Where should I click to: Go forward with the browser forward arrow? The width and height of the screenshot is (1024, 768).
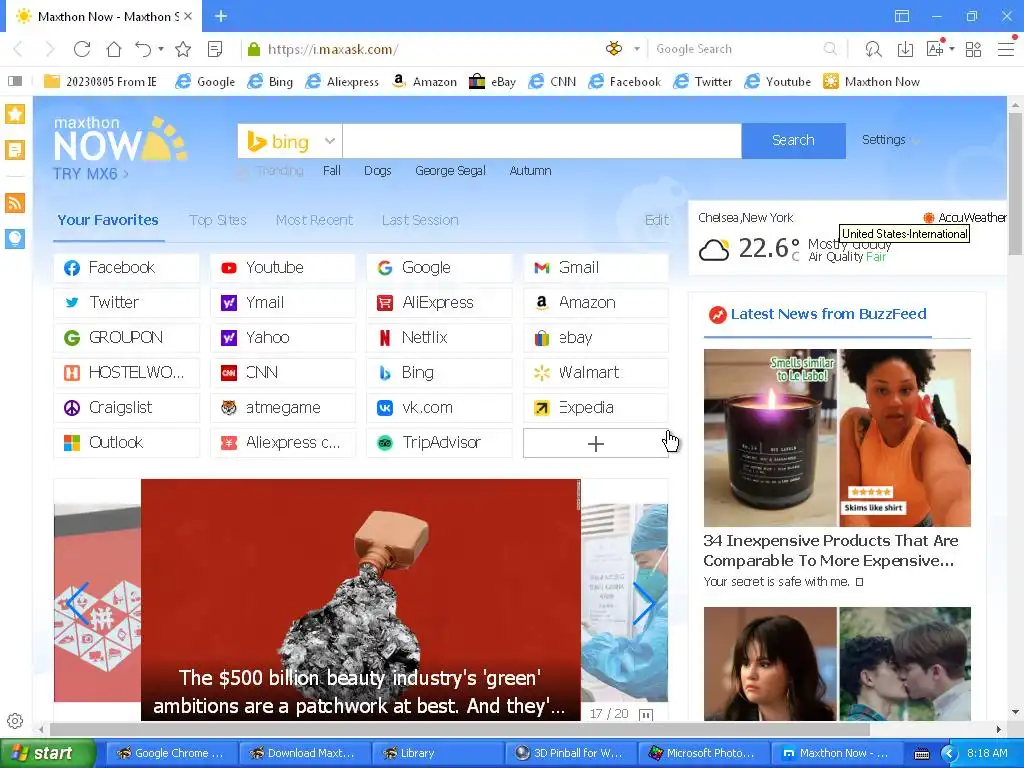(x=50, y=49)
